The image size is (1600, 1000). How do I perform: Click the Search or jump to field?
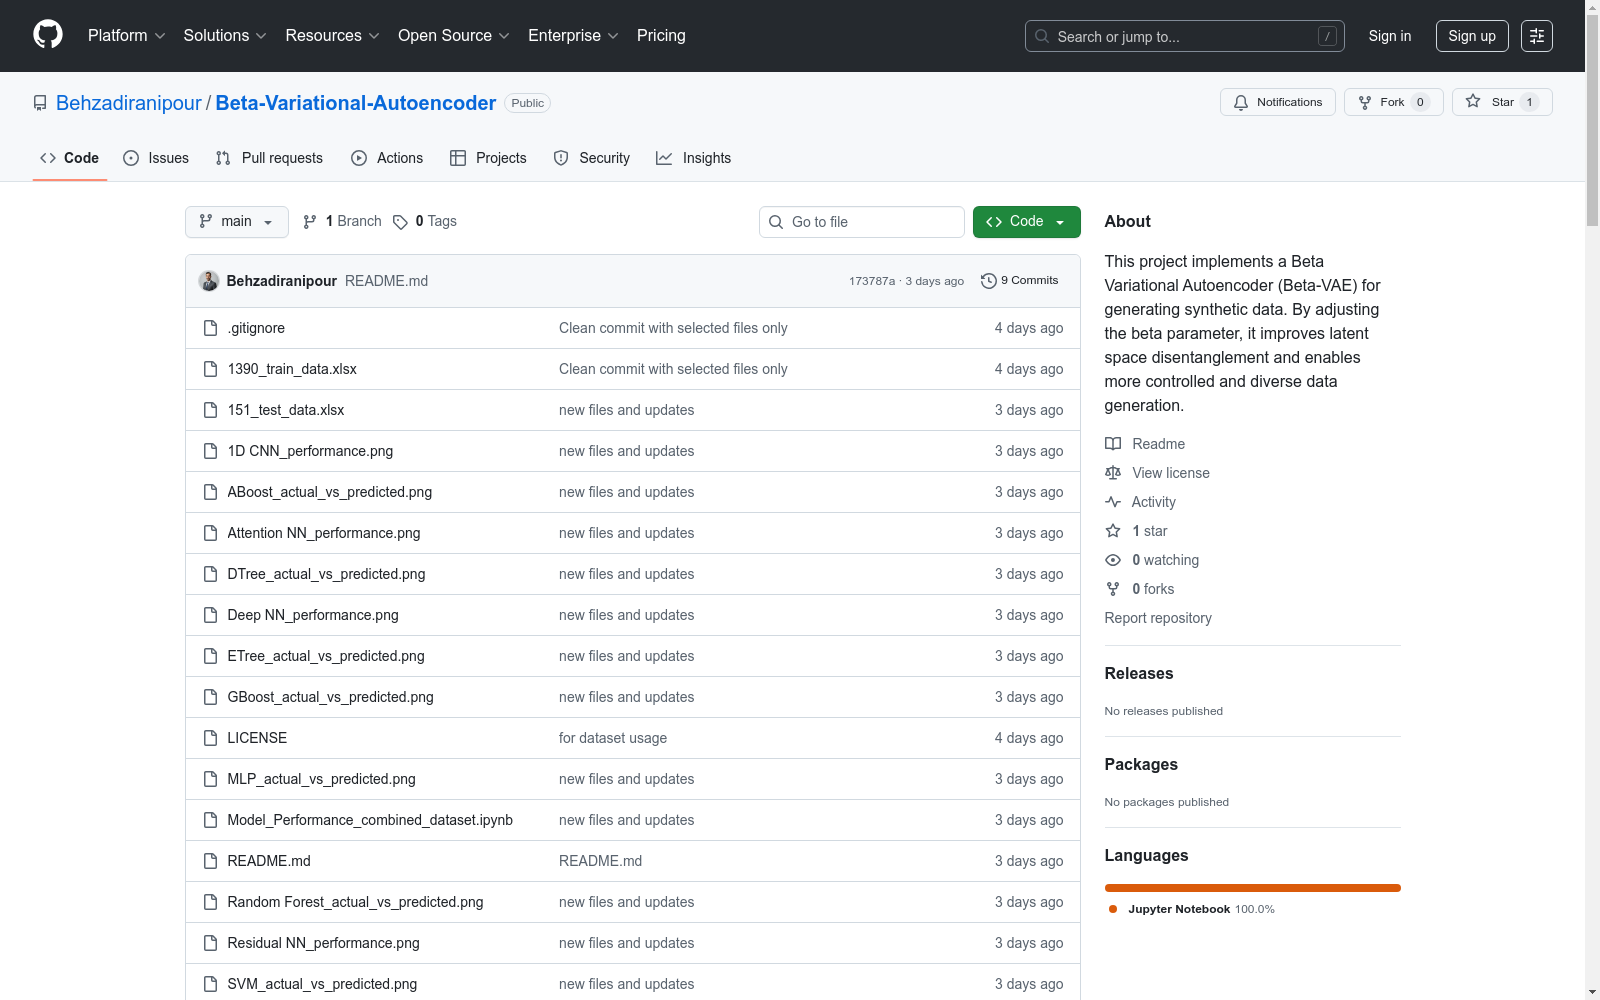point(1185,36)
